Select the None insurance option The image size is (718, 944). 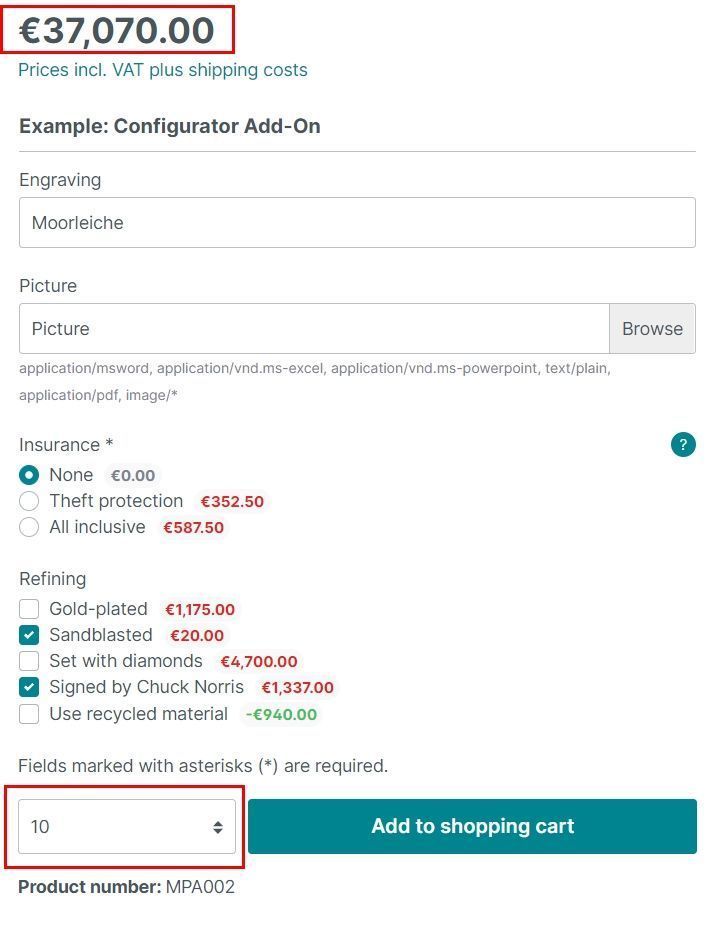tap(30, 475)
